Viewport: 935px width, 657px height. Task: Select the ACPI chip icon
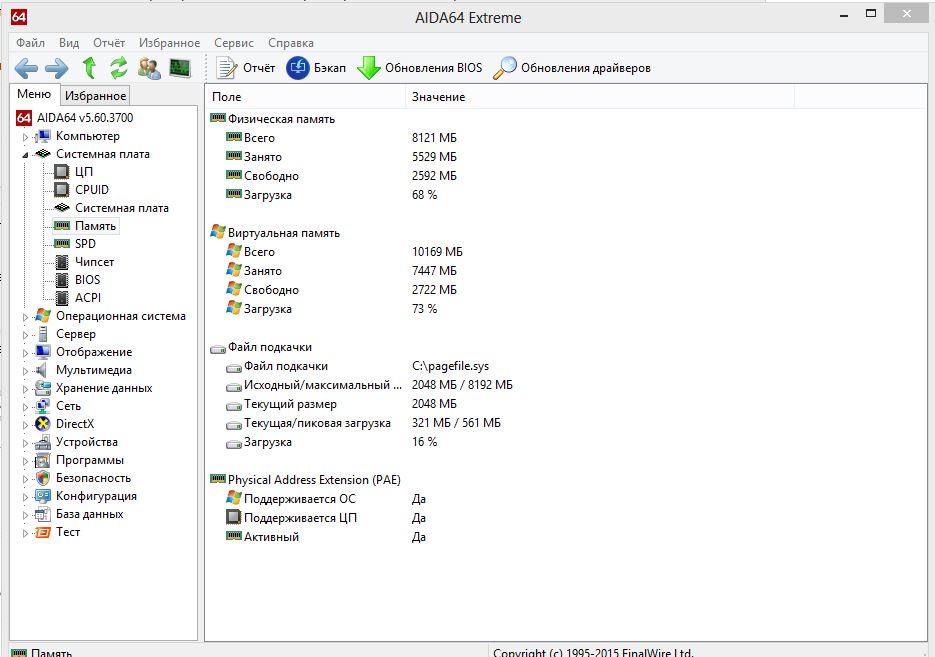[x=61, y=297]
